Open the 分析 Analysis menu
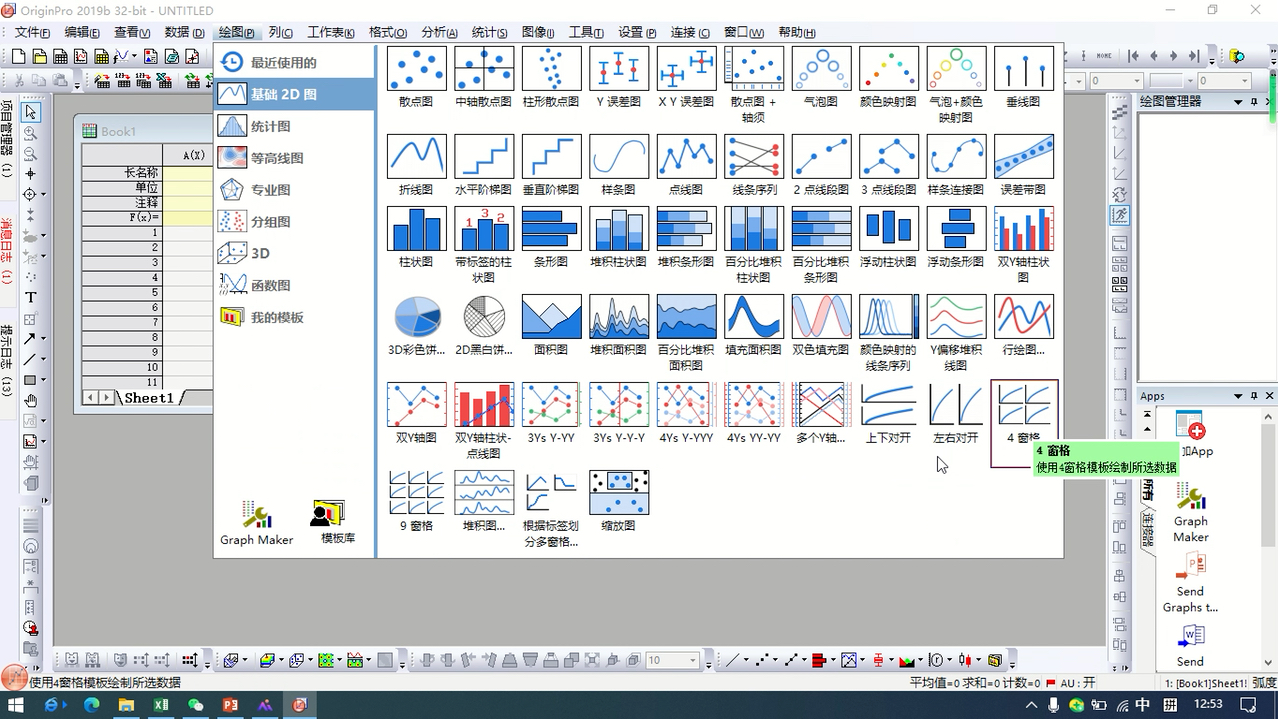 click(x=440, y=33)
